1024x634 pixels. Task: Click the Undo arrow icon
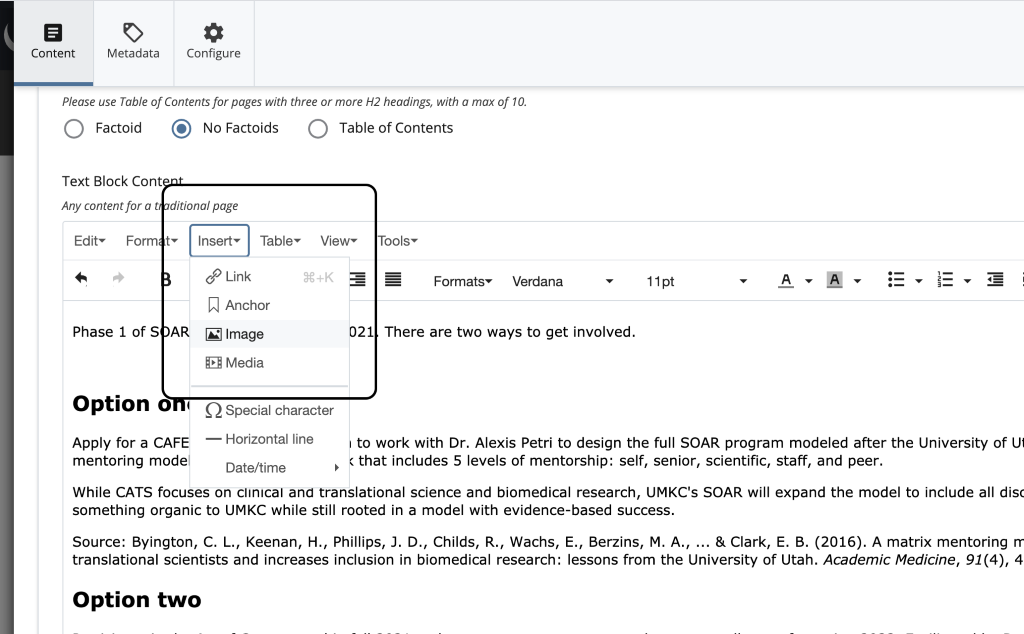click(x=81, y=279)
